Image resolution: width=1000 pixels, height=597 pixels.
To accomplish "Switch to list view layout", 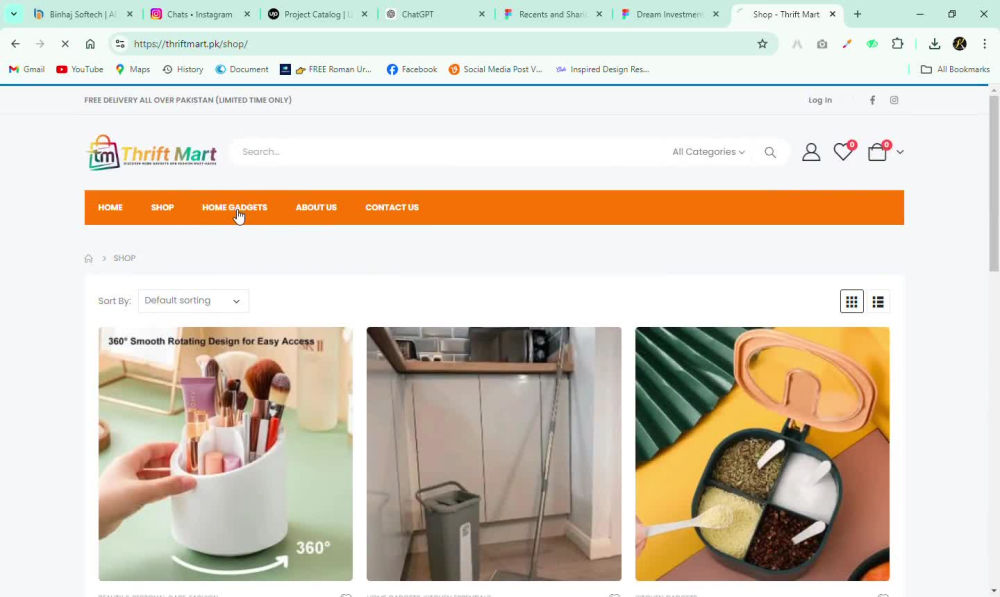I will pyautogui.click(x=878, y=302).
